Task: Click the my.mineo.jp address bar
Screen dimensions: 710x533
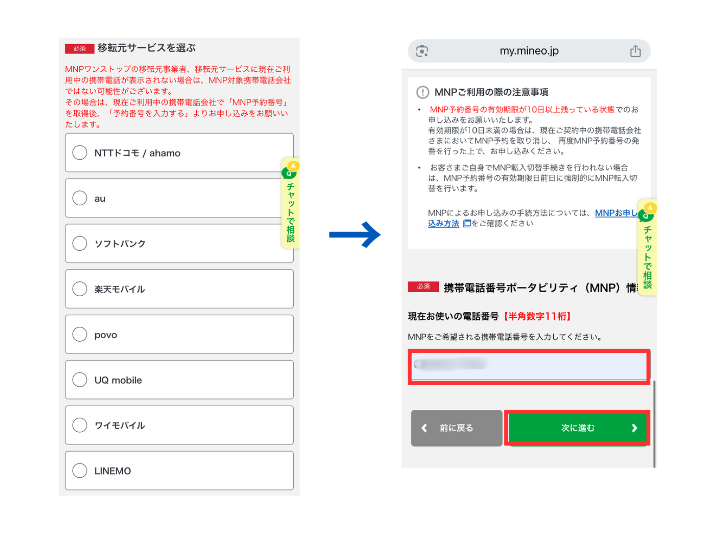Action: [x=529, y=51]
